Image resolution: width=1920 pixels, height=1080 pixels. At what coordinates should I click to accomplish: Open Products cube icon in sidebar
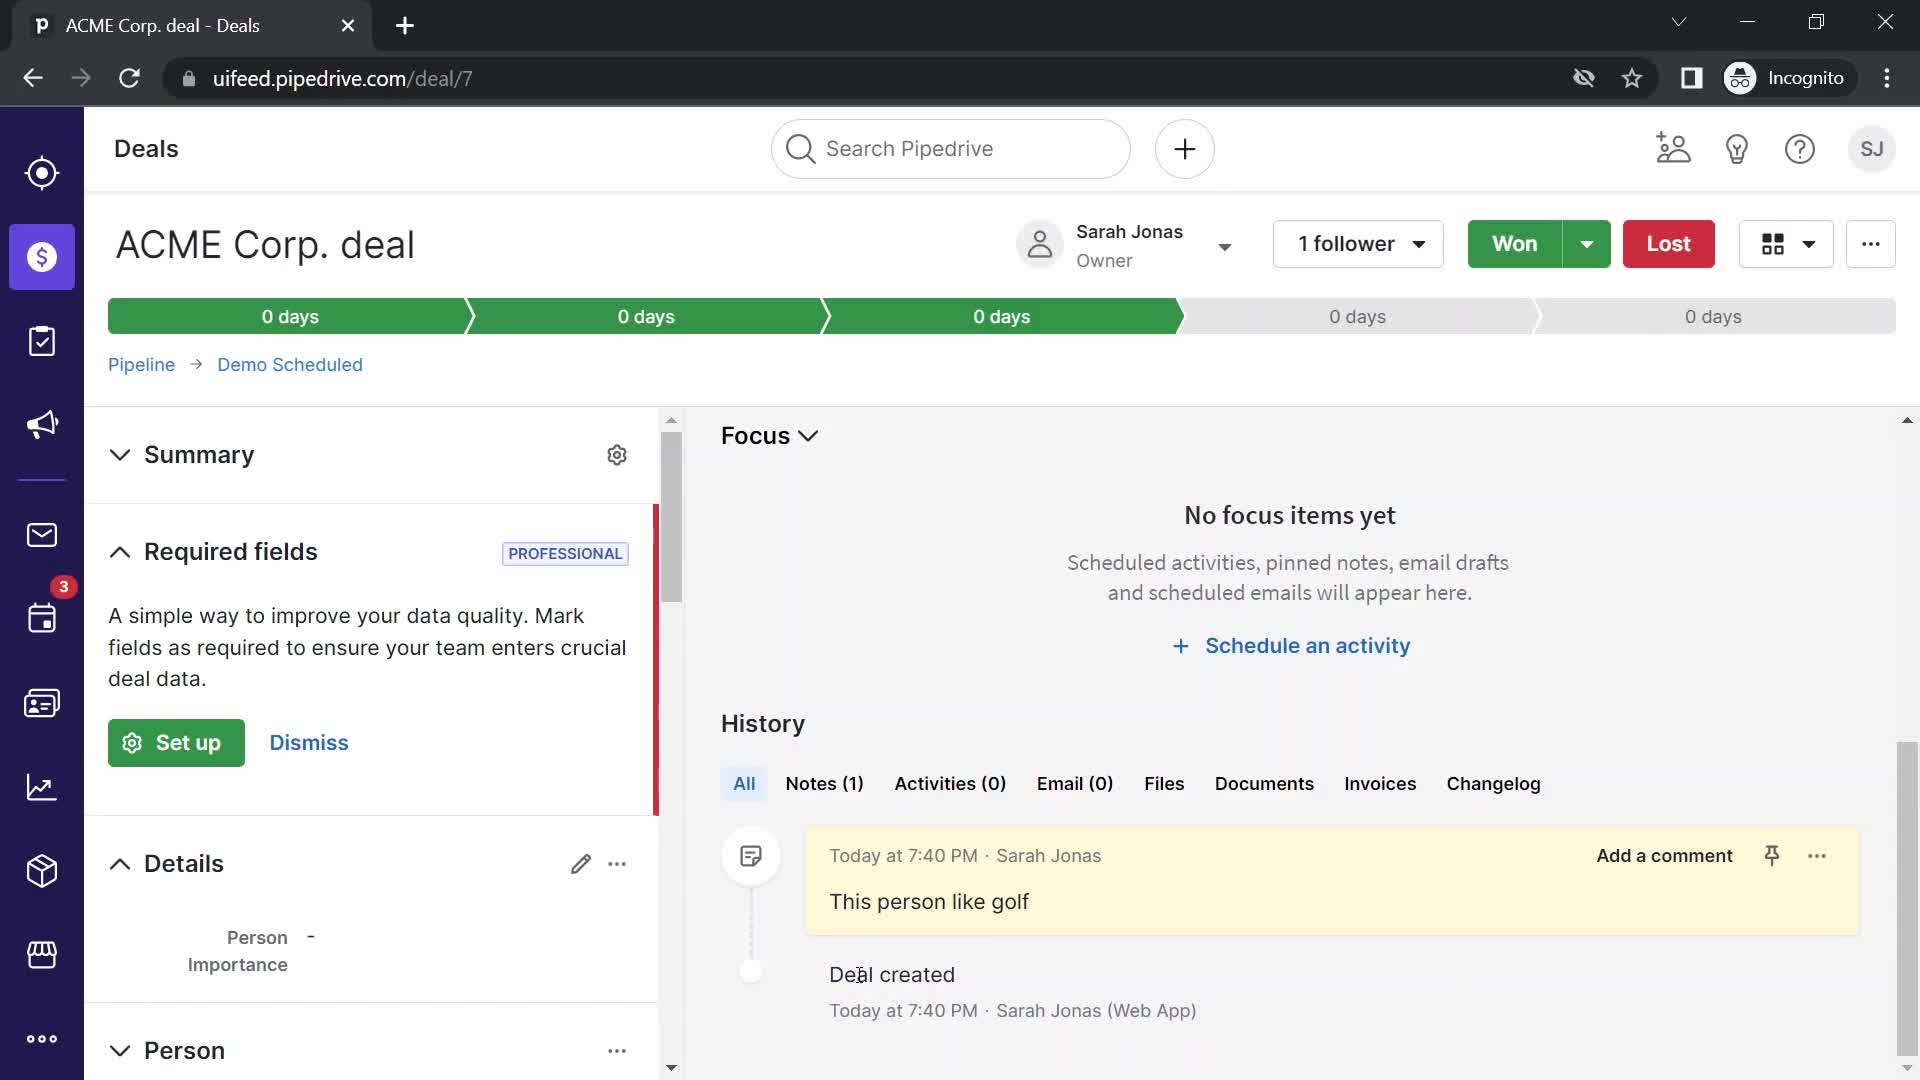point(41,871)
